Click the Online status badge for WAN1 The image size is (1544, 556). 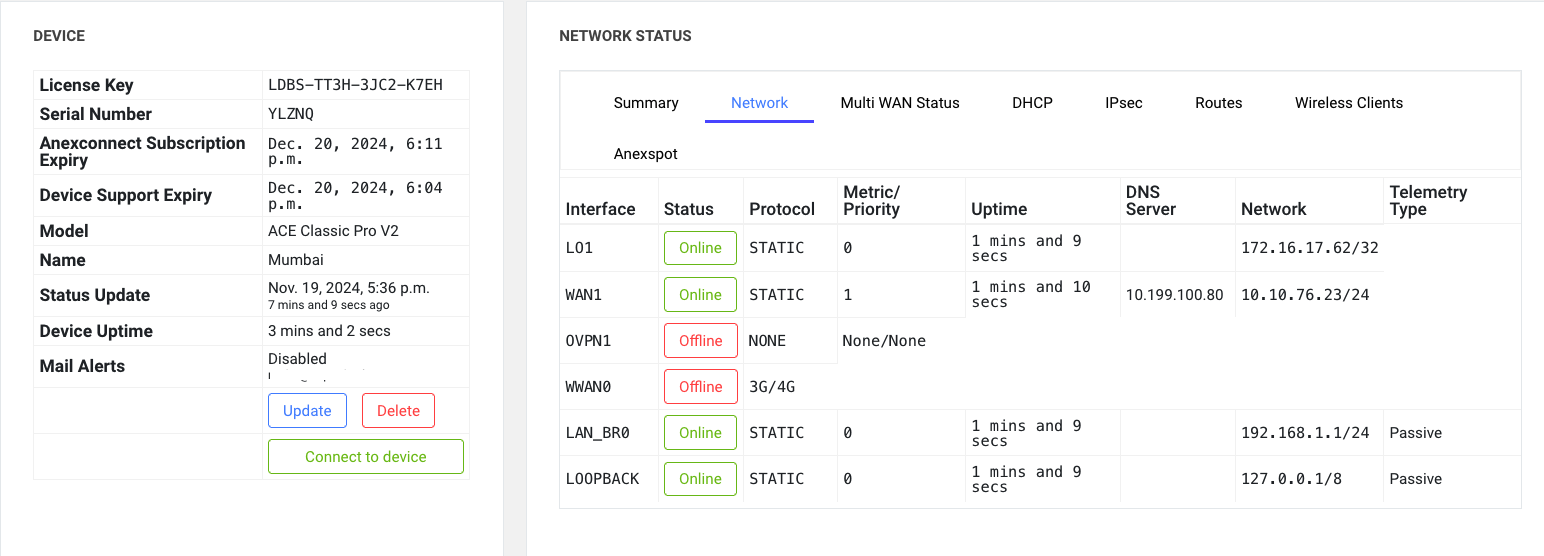[x=700, y=295]
